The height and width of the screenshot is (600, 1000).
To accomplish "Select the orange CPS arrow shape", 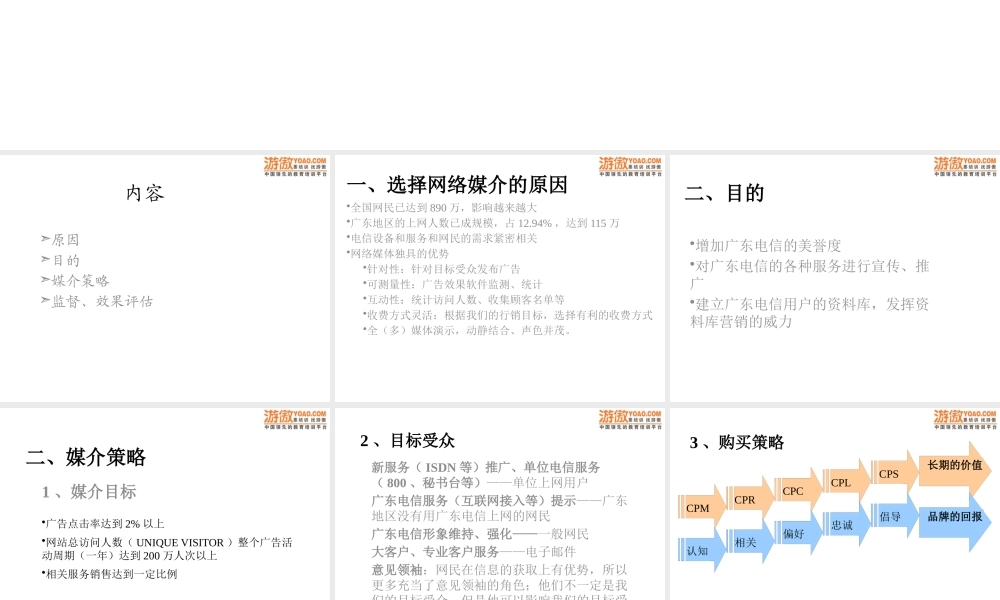I will pyautogui.click(x=894, y=474).
